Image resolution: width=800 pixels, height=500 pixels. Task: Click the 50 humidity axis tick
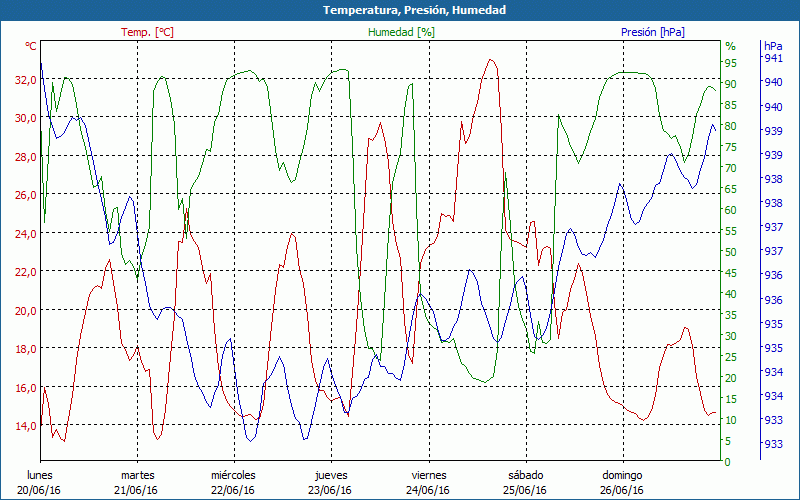pyautogui.click(x=731, y=252)
